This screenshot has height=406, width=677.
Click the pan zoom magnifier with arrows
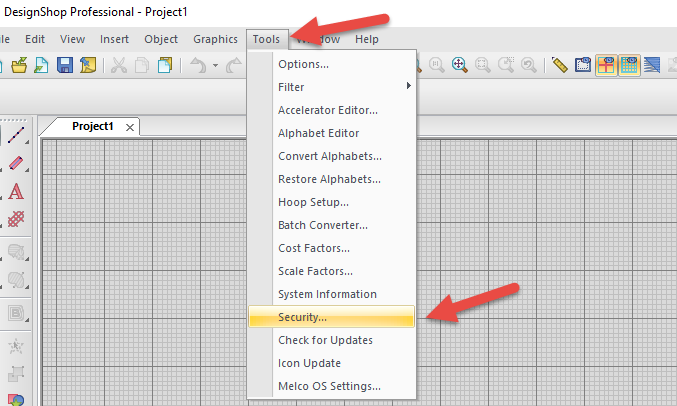pyautogui.click(x=459, y=66)
